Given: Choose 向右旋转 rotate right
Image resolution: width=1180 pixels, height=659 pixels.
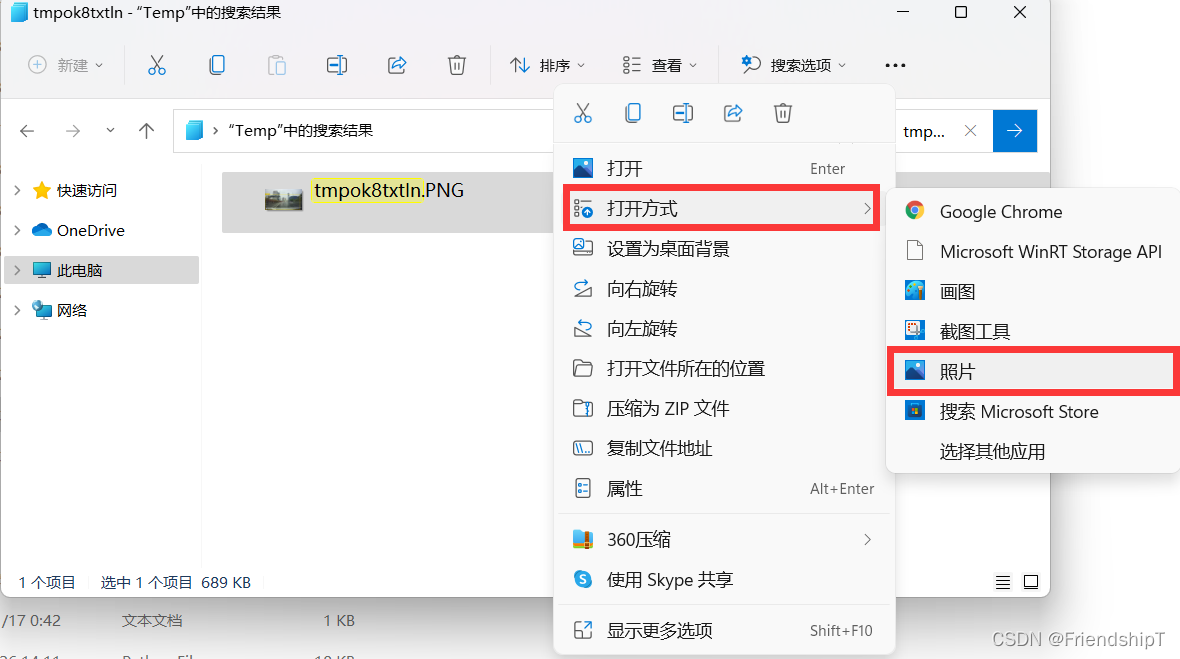Looking at the screenshot, I should [x=723, y=289].
